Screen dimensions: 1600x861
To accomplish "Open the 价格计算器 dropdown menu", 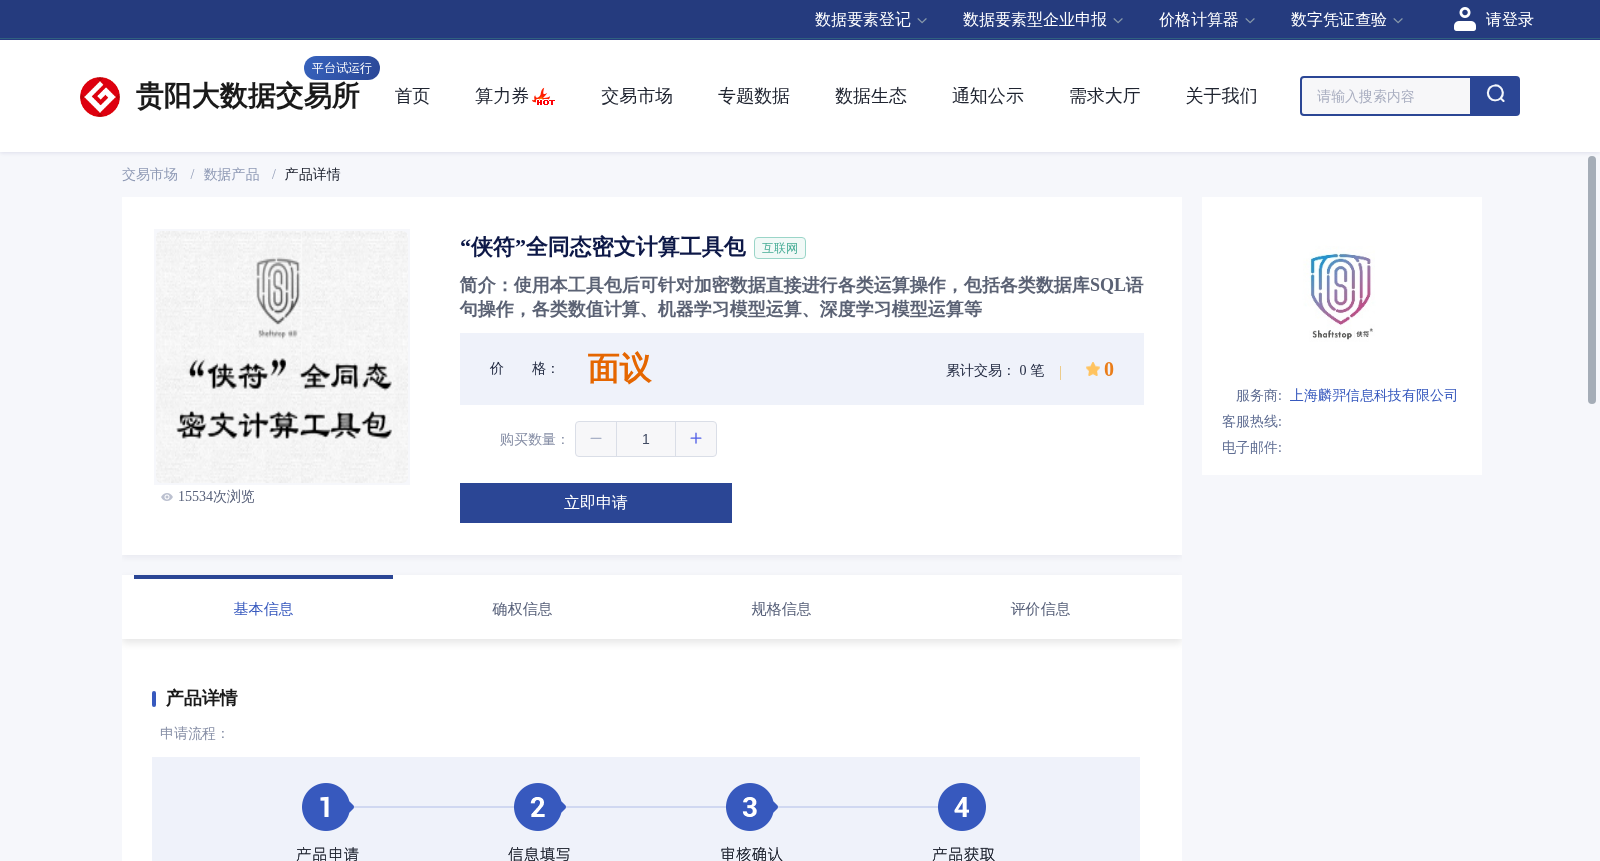I will [x=1207, y=20].
